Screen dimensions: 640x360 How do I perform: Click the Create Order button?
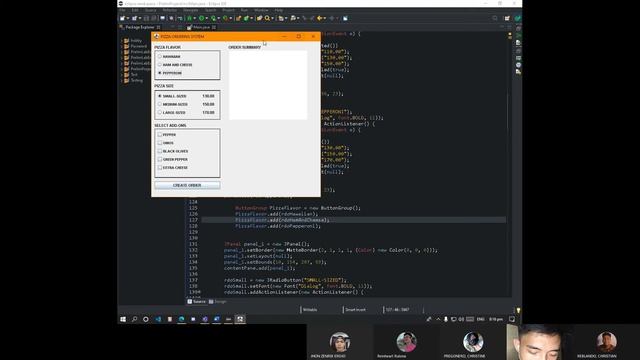[187, 185]
